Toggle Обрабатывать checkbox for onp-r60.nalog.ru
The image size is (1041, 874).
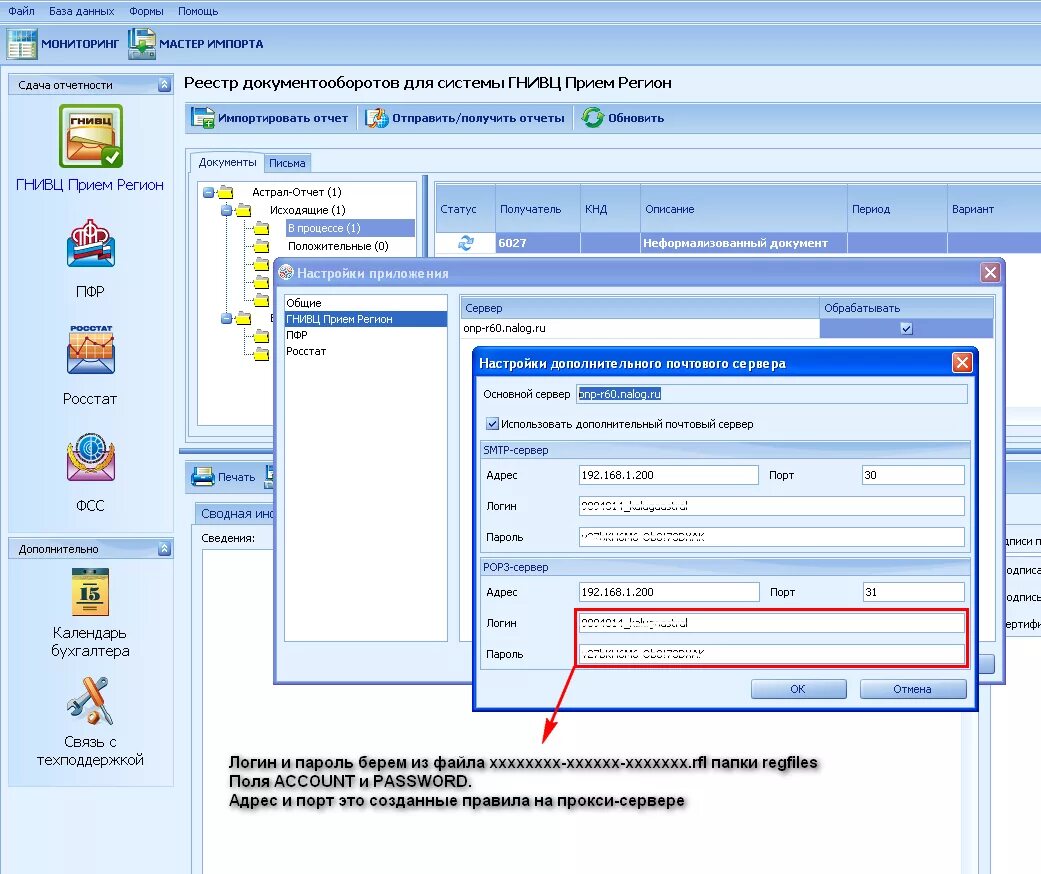pos(906,328)
